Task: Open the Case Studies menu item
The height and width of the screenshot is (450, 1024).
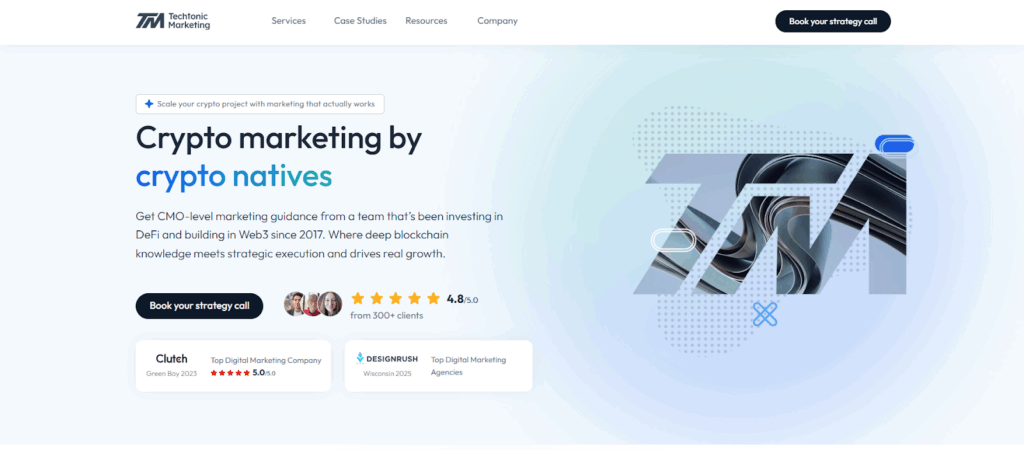Action: coord(360,21)
